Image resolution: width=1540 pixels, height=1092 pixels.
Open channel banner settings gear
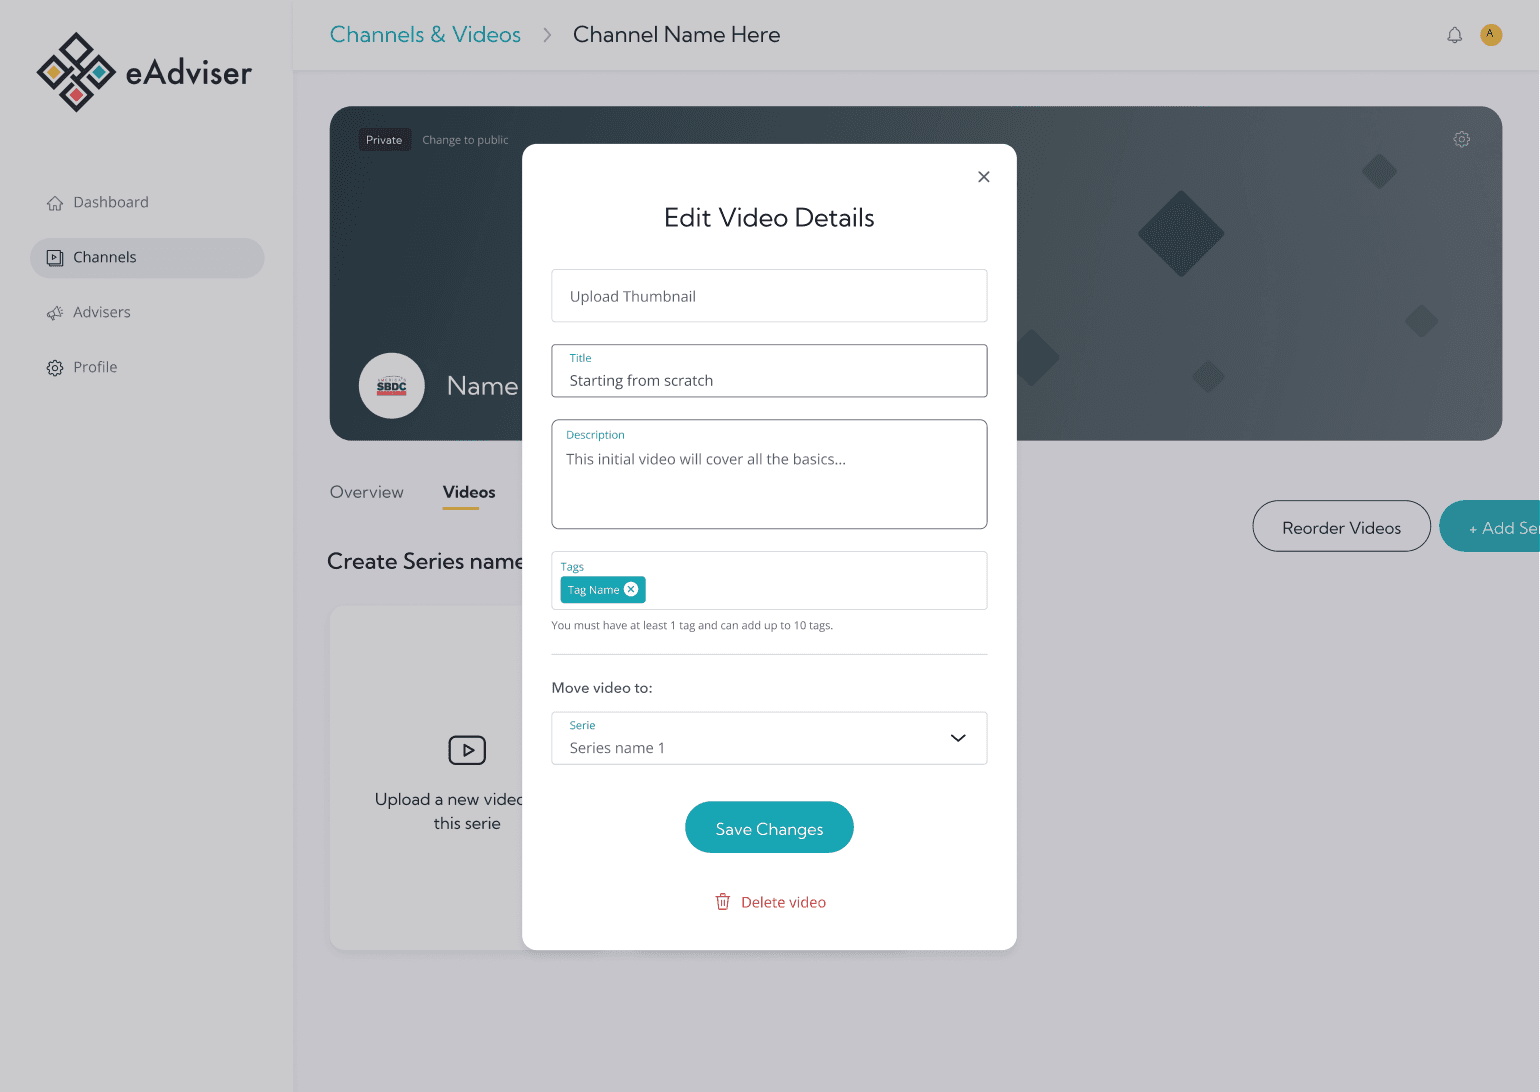[1461, 139]
